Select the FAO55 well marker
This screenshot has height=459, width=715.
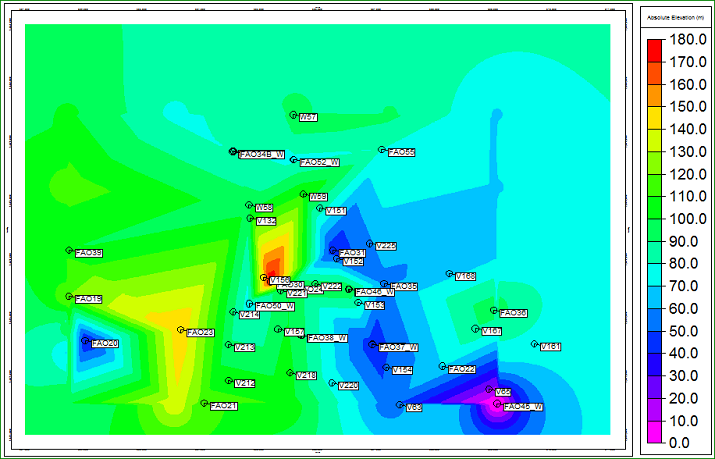pos(382,150)
